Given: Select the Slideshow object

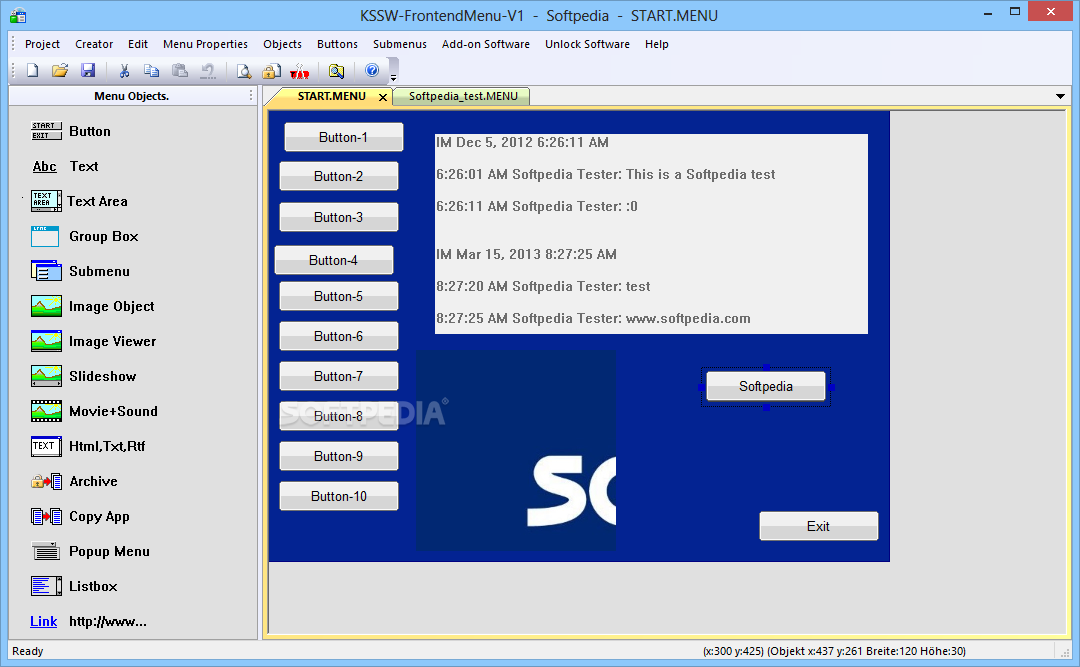Looking at the screenshot, I should pyautogui.click(x=83, y=376).
